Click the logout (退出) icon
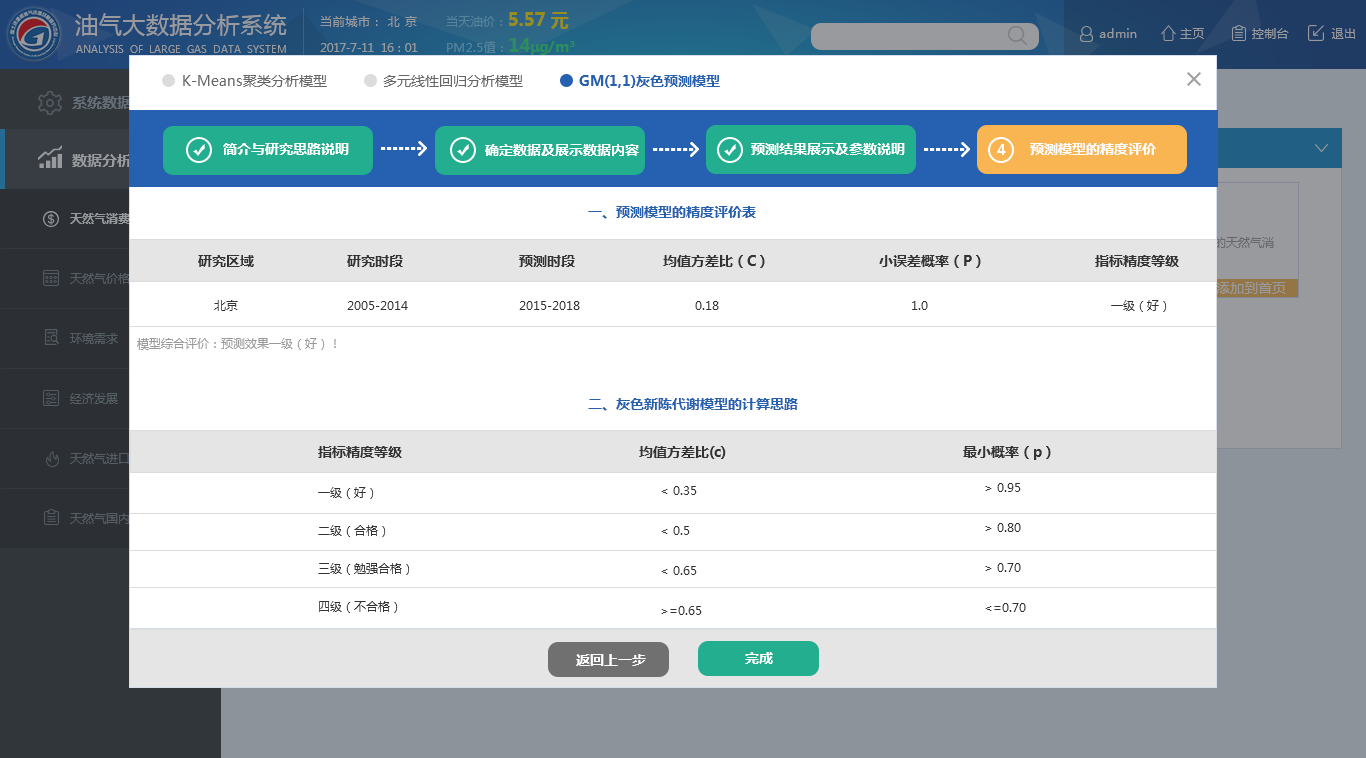The width and height of the screenshot is (1366, 758). click(x=1316, y=33)
